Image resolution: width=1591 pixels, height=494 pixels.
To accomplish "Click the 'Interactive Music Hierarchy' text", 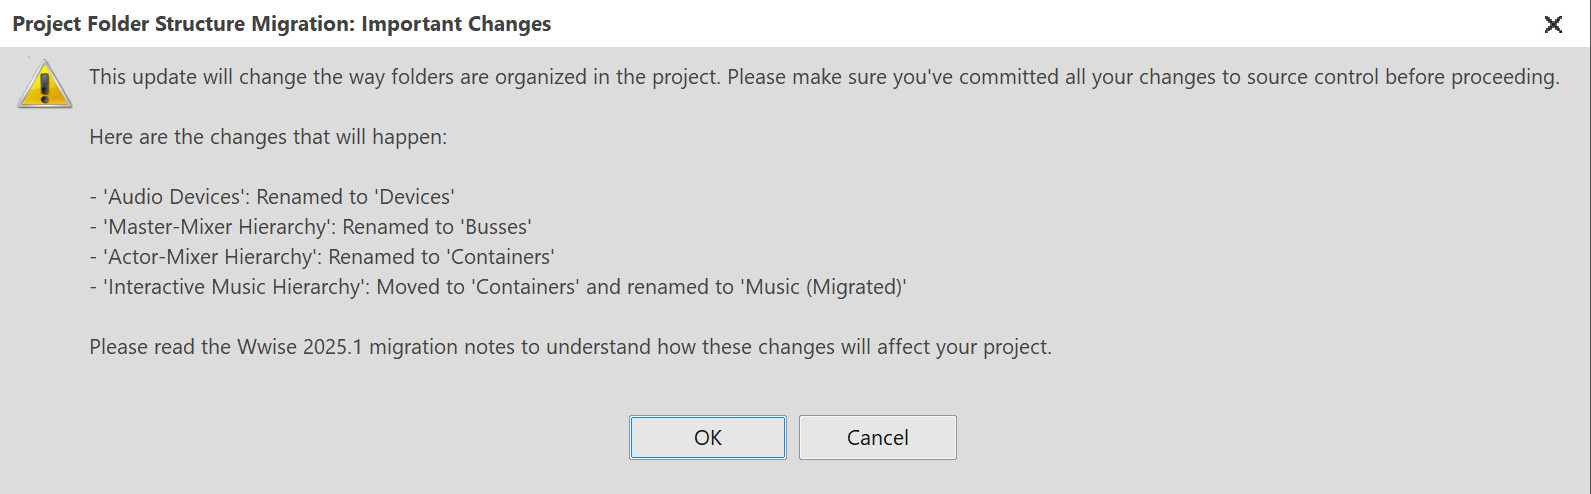I will tap(232, 287).
